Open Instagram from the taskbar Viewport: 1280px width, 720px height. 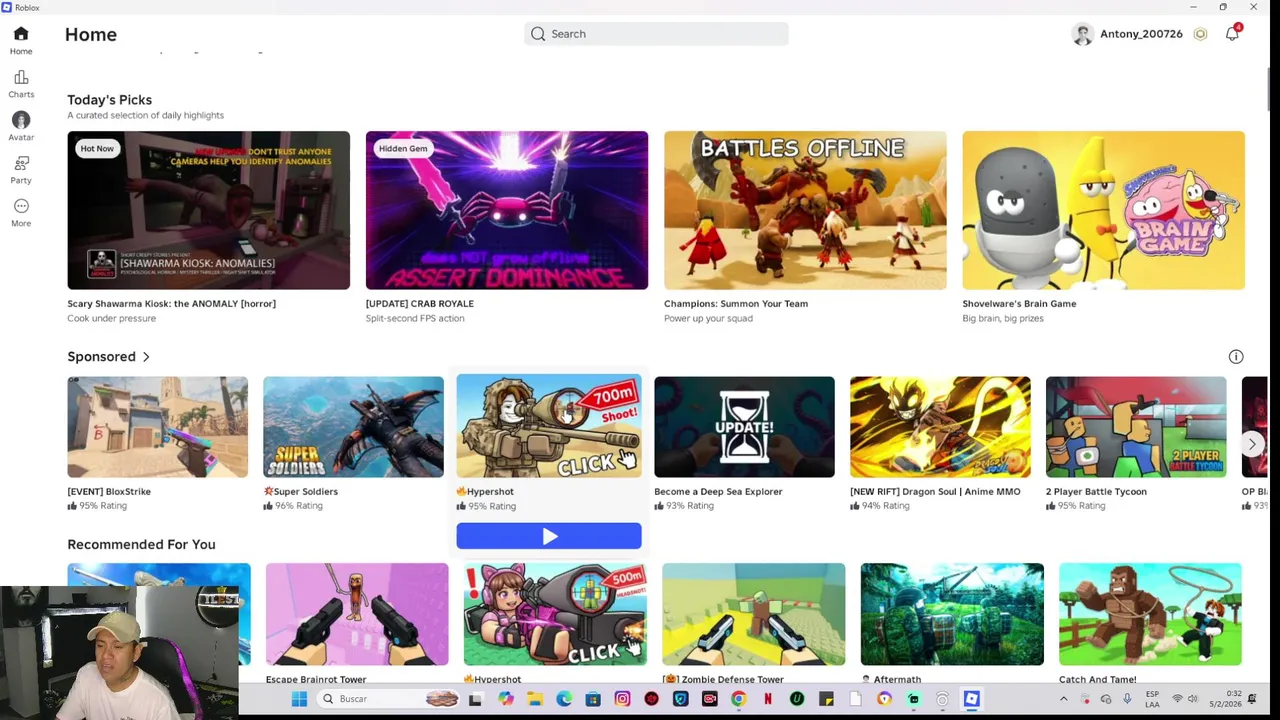click(x=622, y=699)
